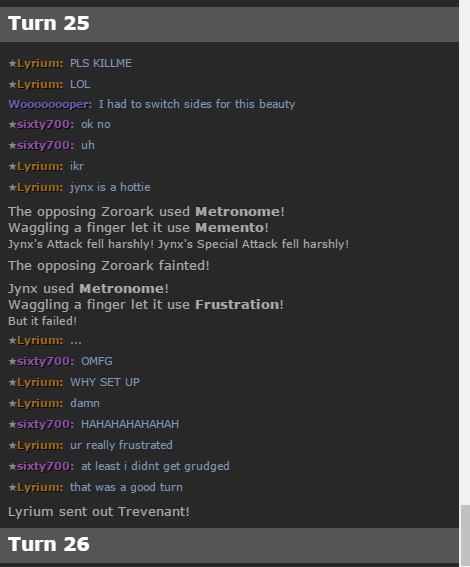Click Lyrium's name beside the "LOL" message
The height and width of the screenshot is (567, 470).
[x=40, y=84]
